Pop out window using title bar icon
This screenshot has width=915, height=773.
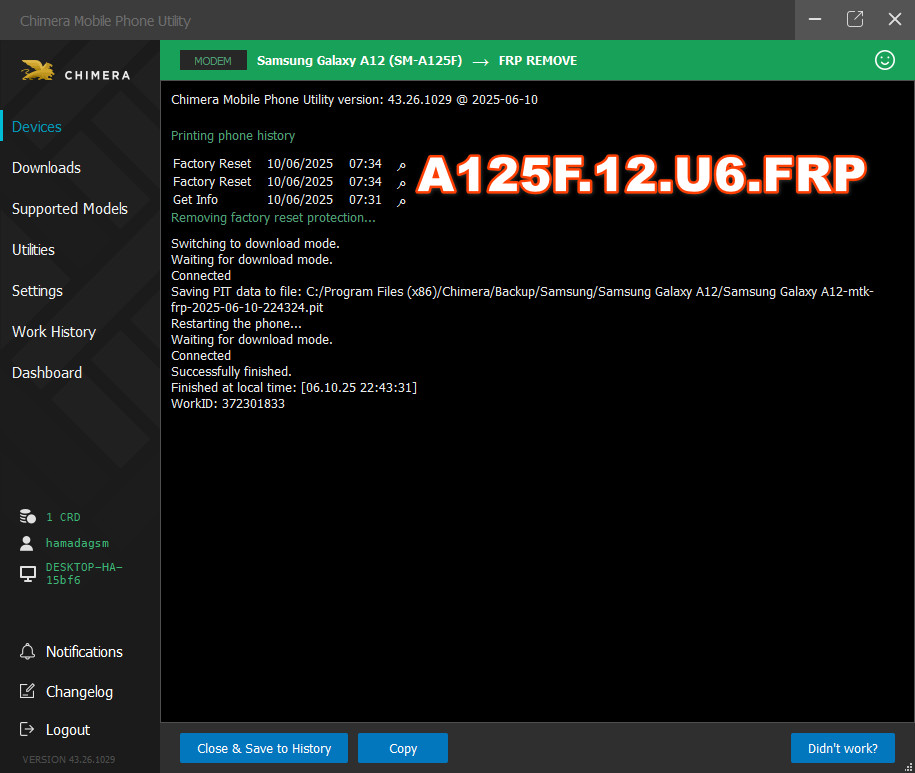(855, 19)
